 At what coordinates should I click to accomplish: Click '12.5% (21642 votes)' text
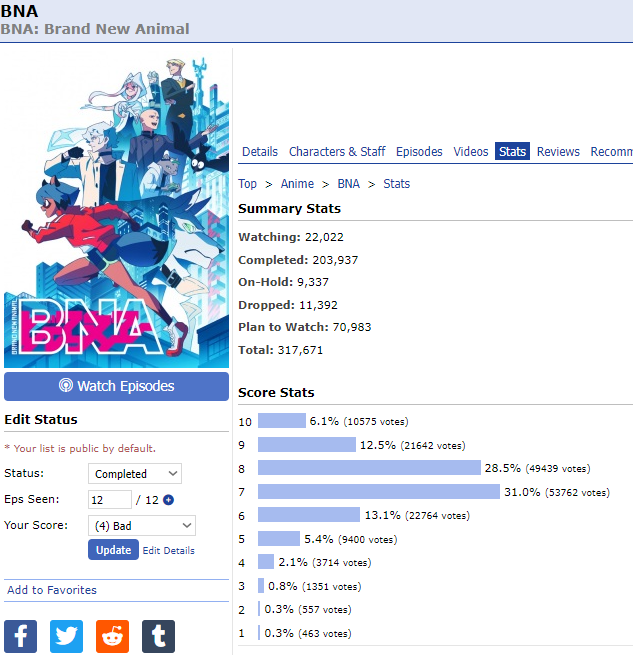(x=413, y=445)
